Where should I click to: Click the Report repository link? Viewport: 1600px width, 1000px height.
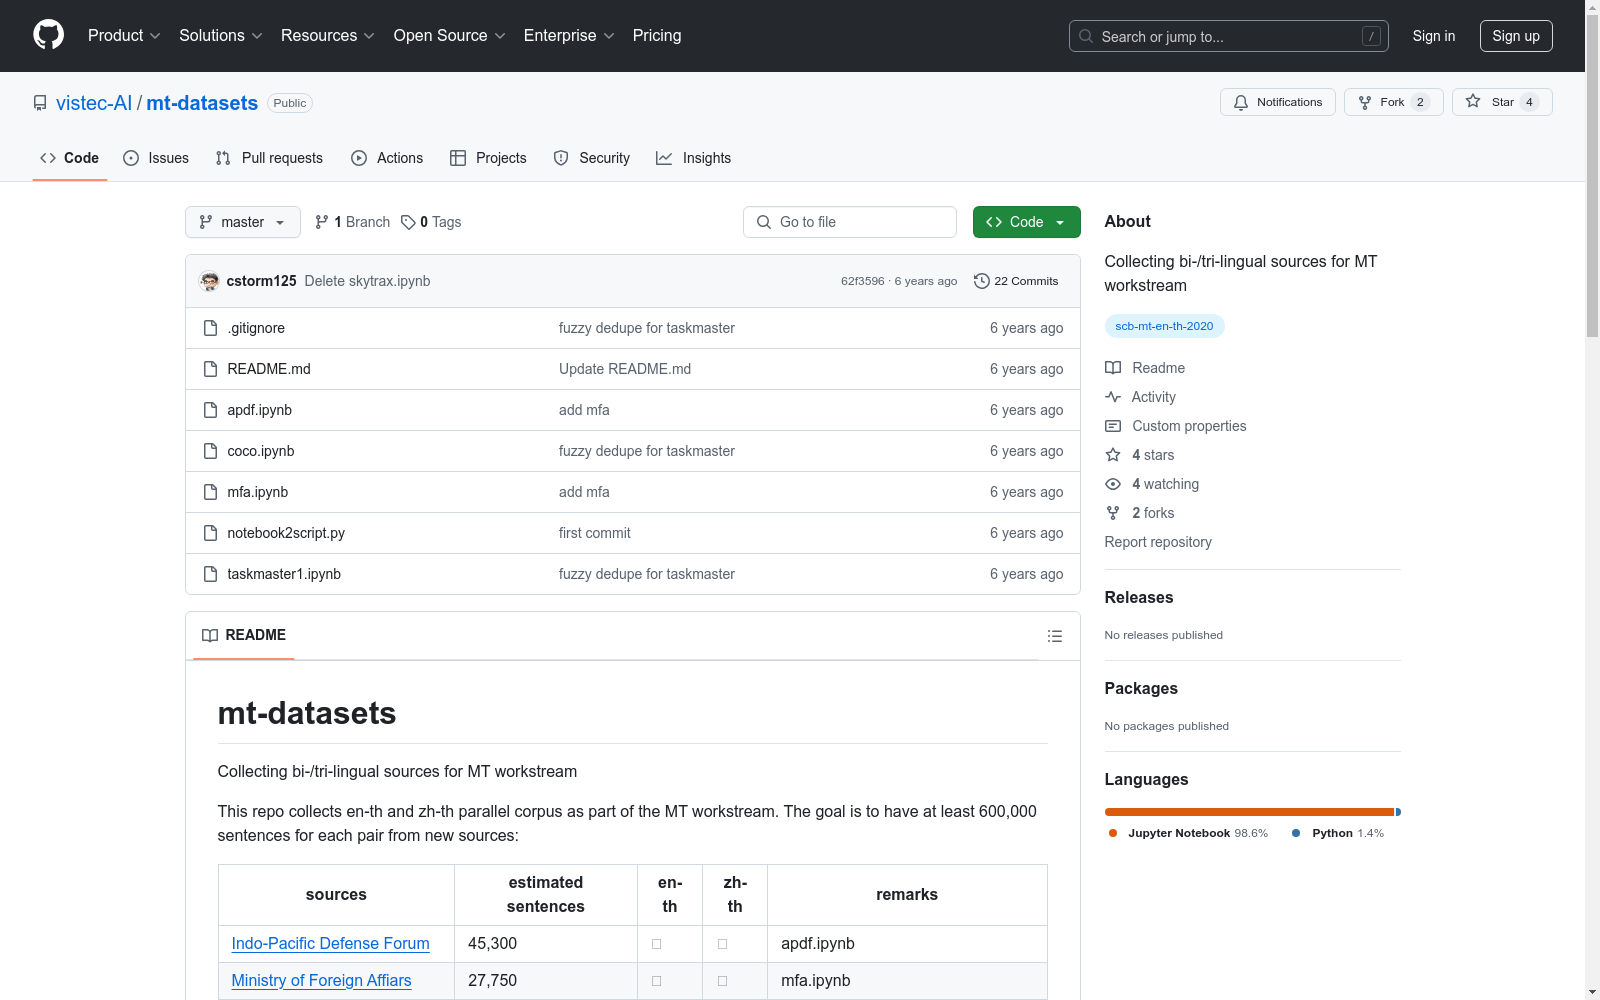tap(1158, 542)
